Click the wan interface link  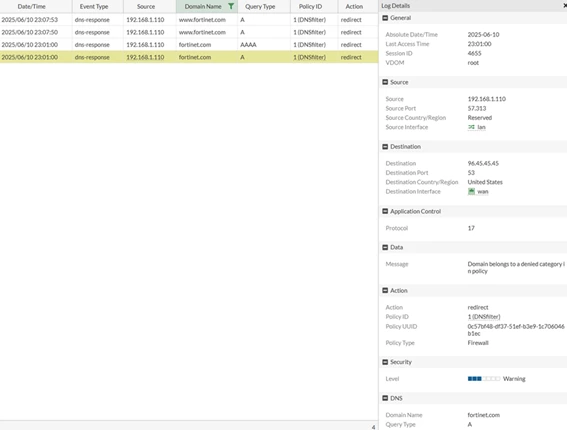tap(483, 192)
